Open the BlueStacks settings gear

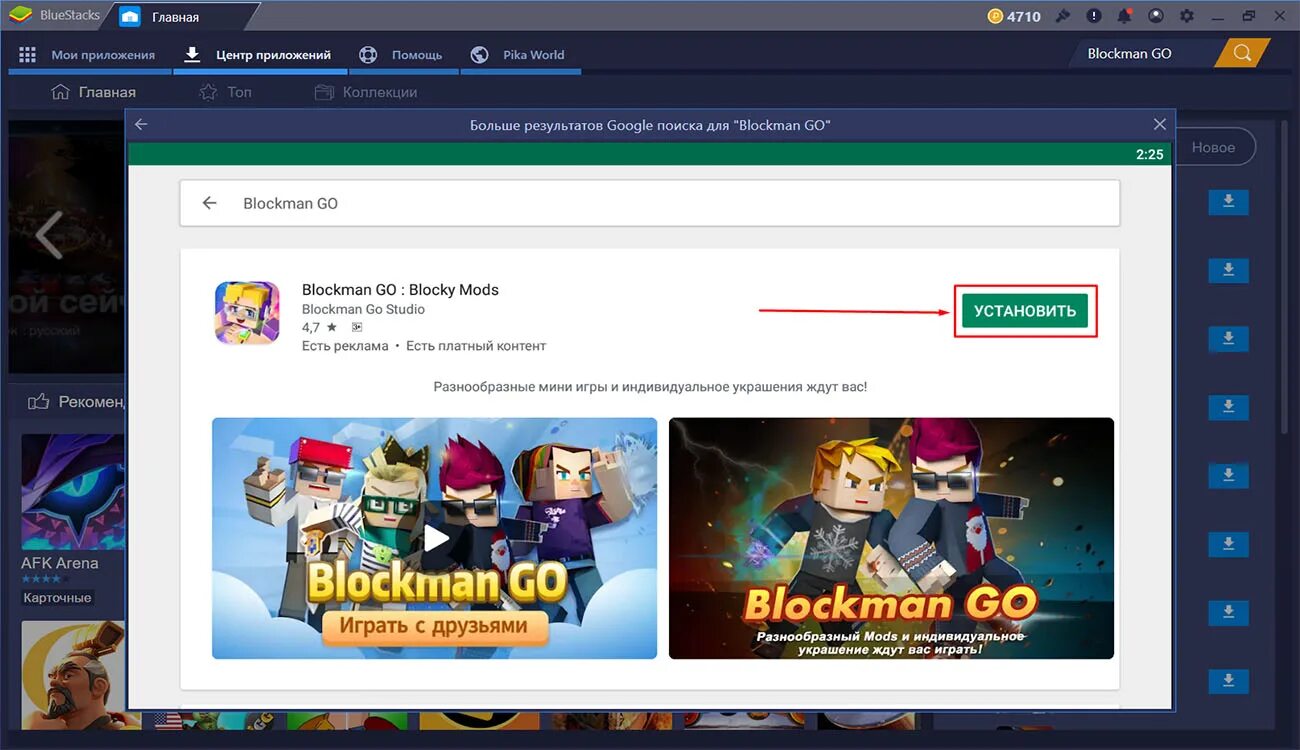pyautogui.click(x=1187, y=16)
